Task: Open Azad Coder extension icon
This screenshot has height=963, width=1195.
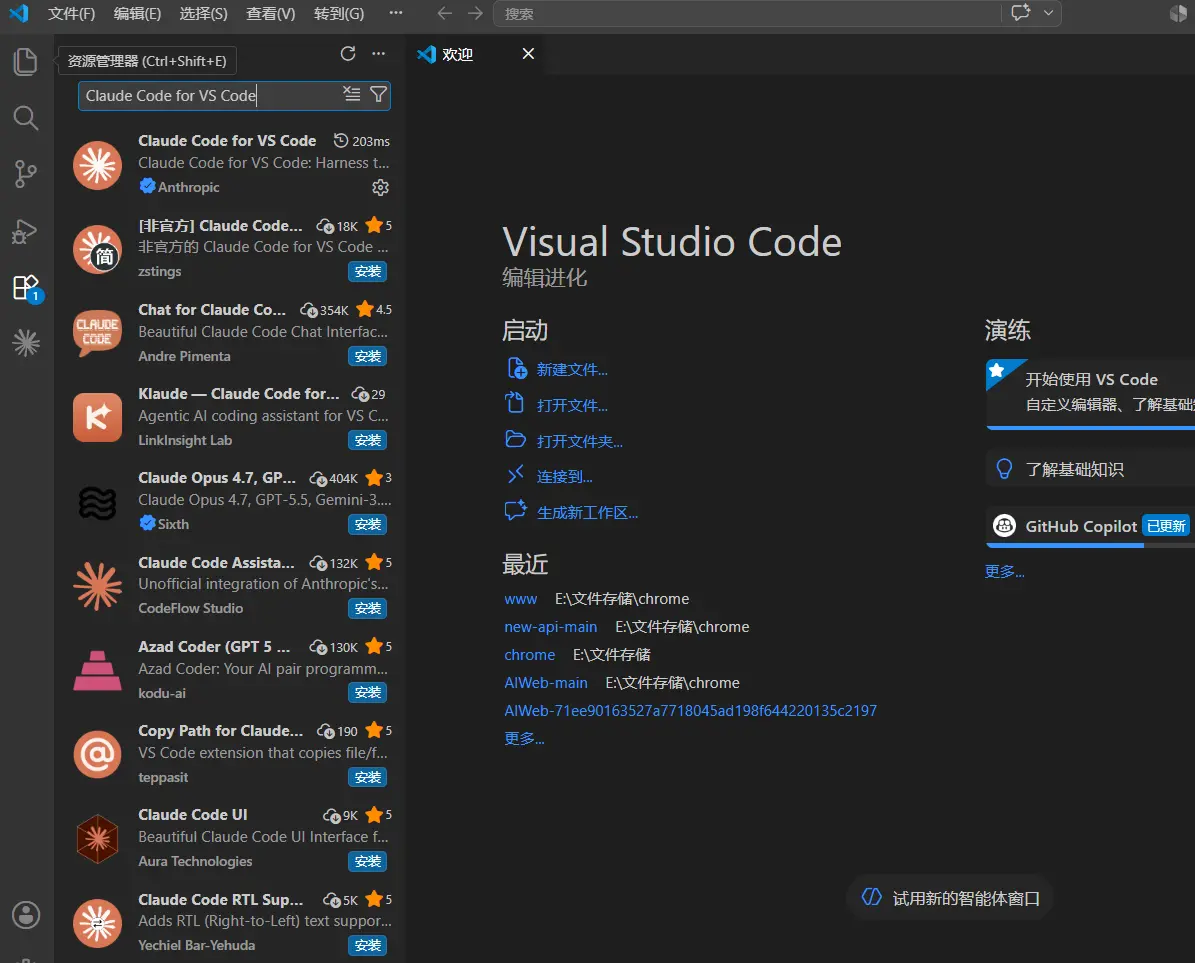Action: coord(98,670)
